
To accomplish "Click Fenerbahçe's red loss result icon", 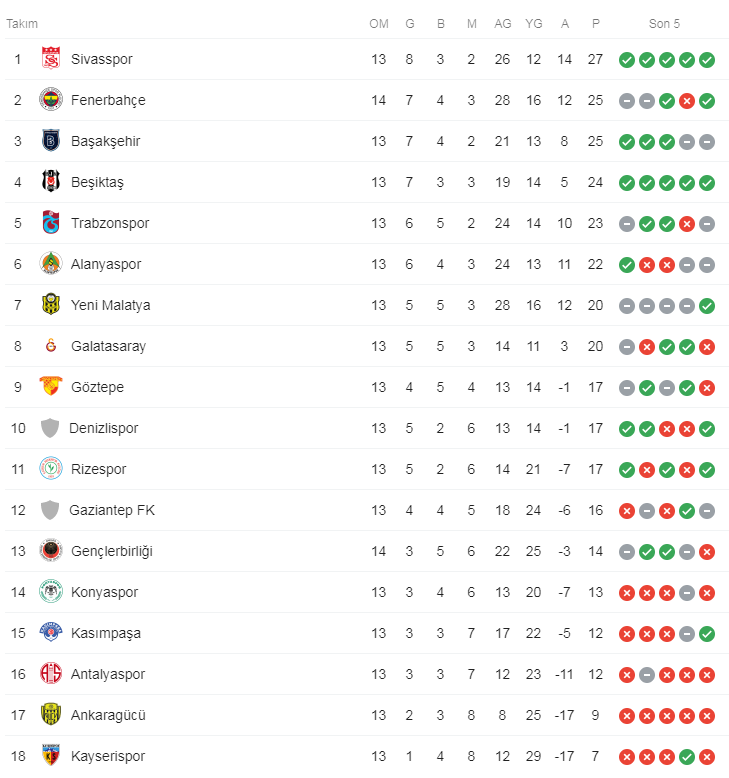I will [687, 100].
